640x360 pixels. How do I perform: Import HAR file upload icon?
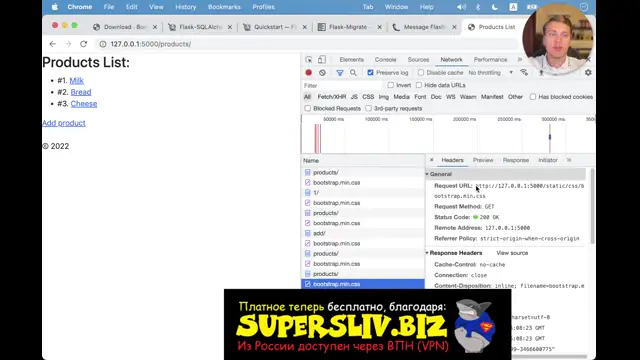pyautogui.click(x=541, y=73)
